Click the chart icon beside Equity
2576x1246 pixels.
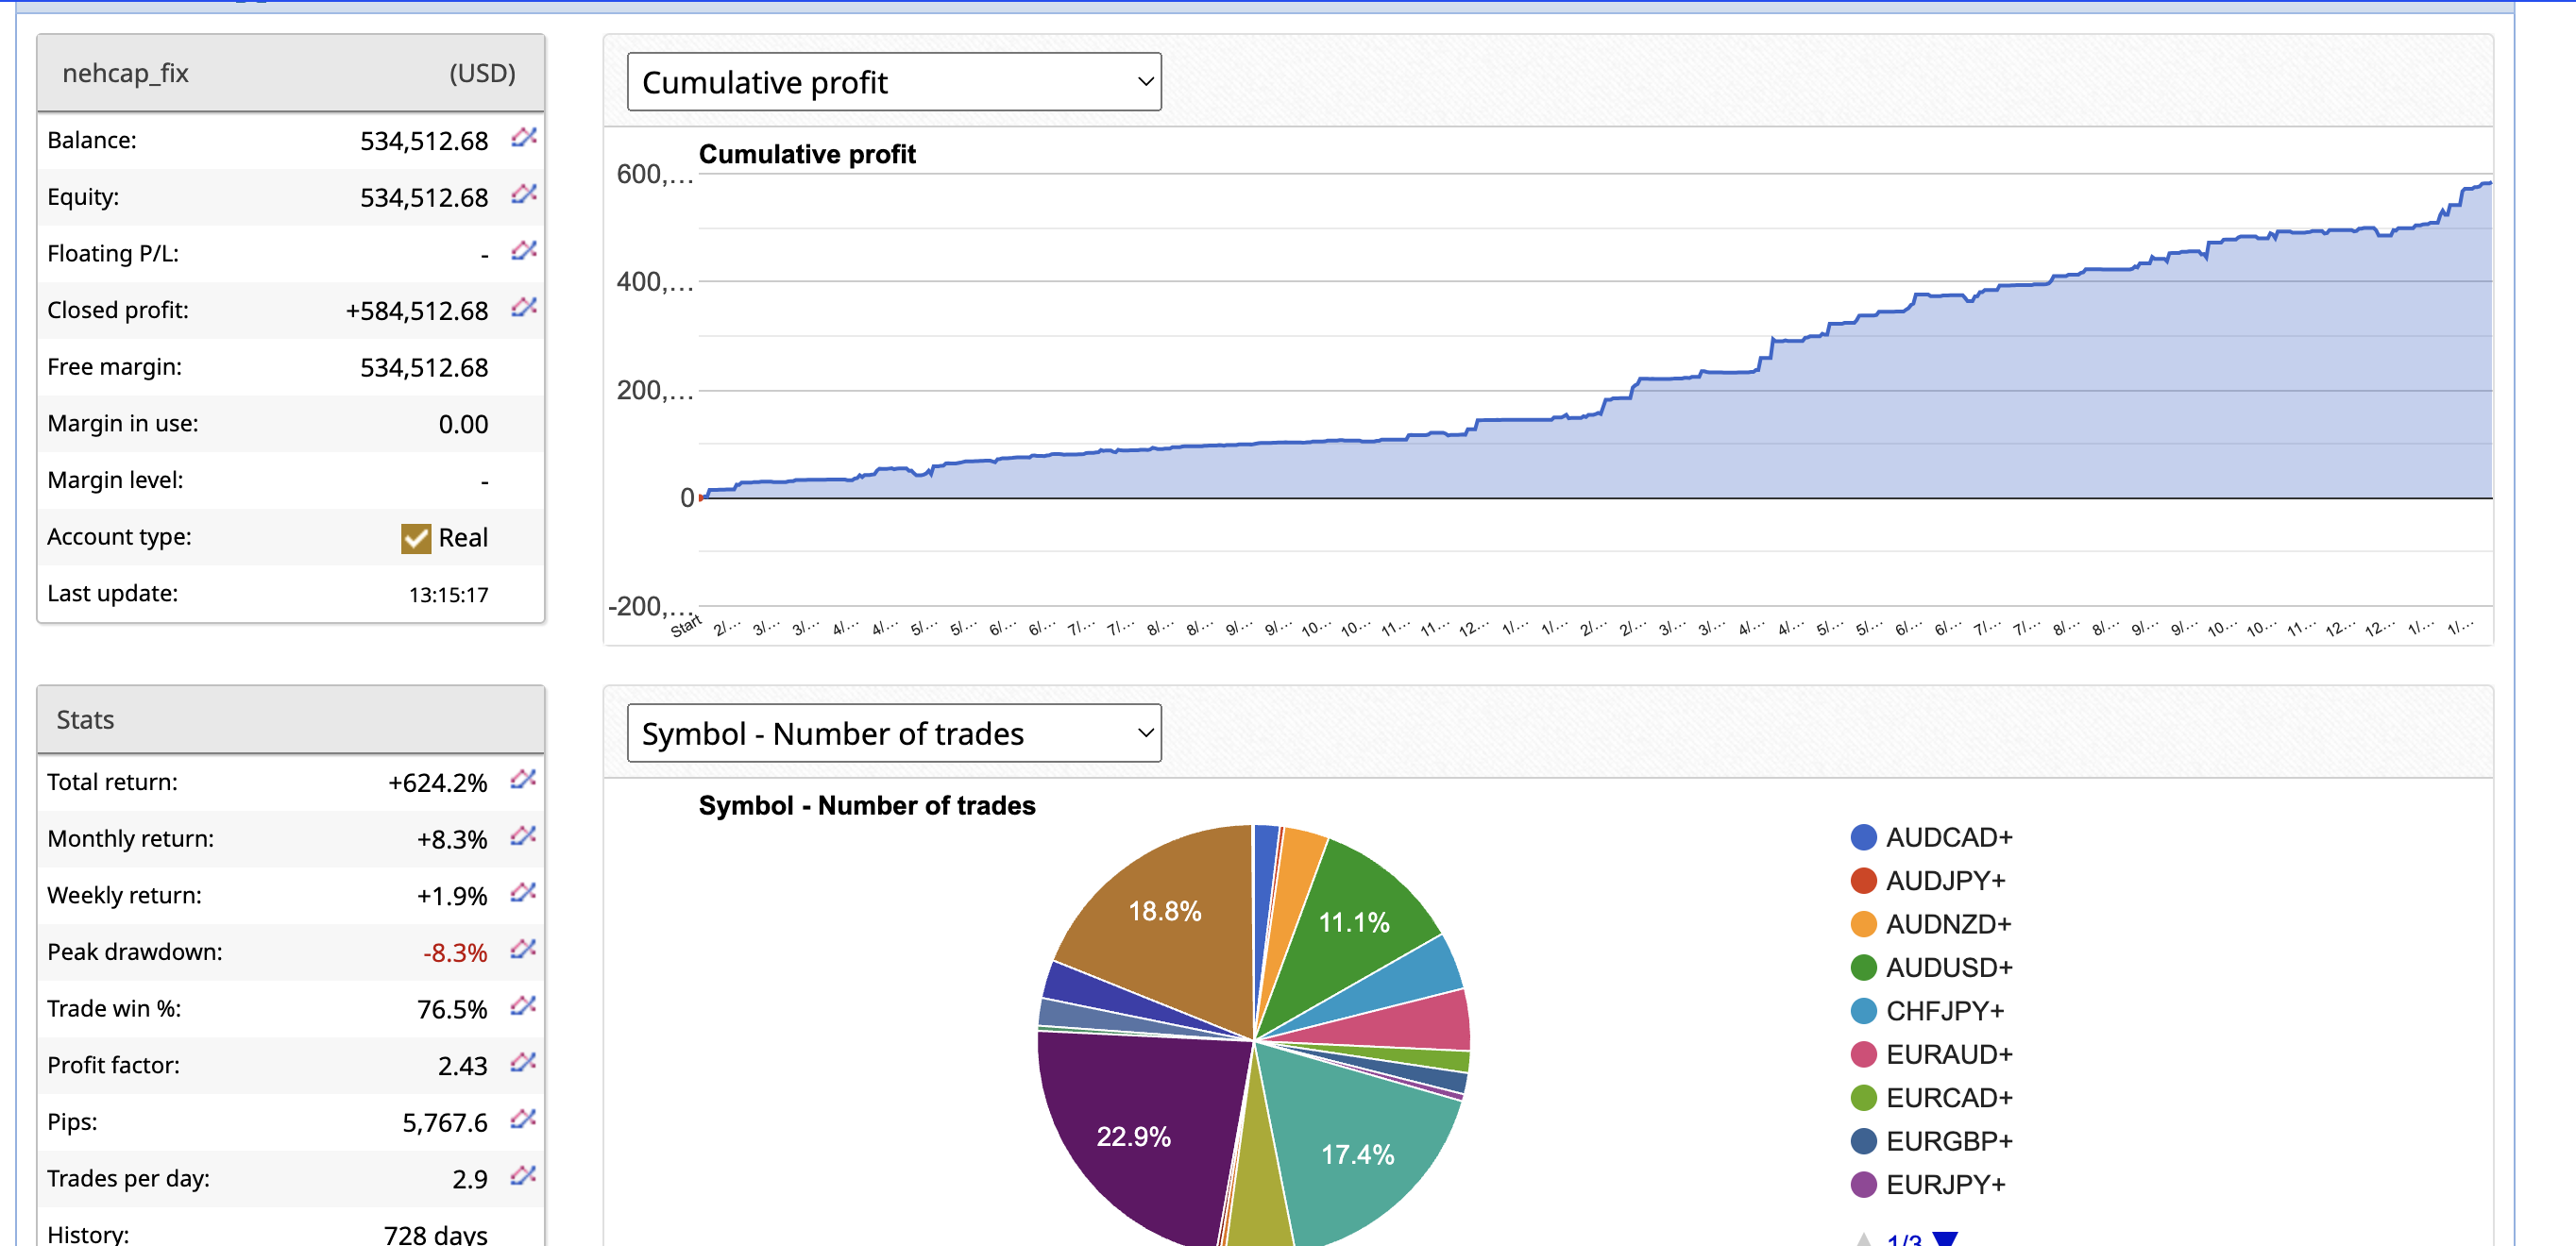pos(523,194)
